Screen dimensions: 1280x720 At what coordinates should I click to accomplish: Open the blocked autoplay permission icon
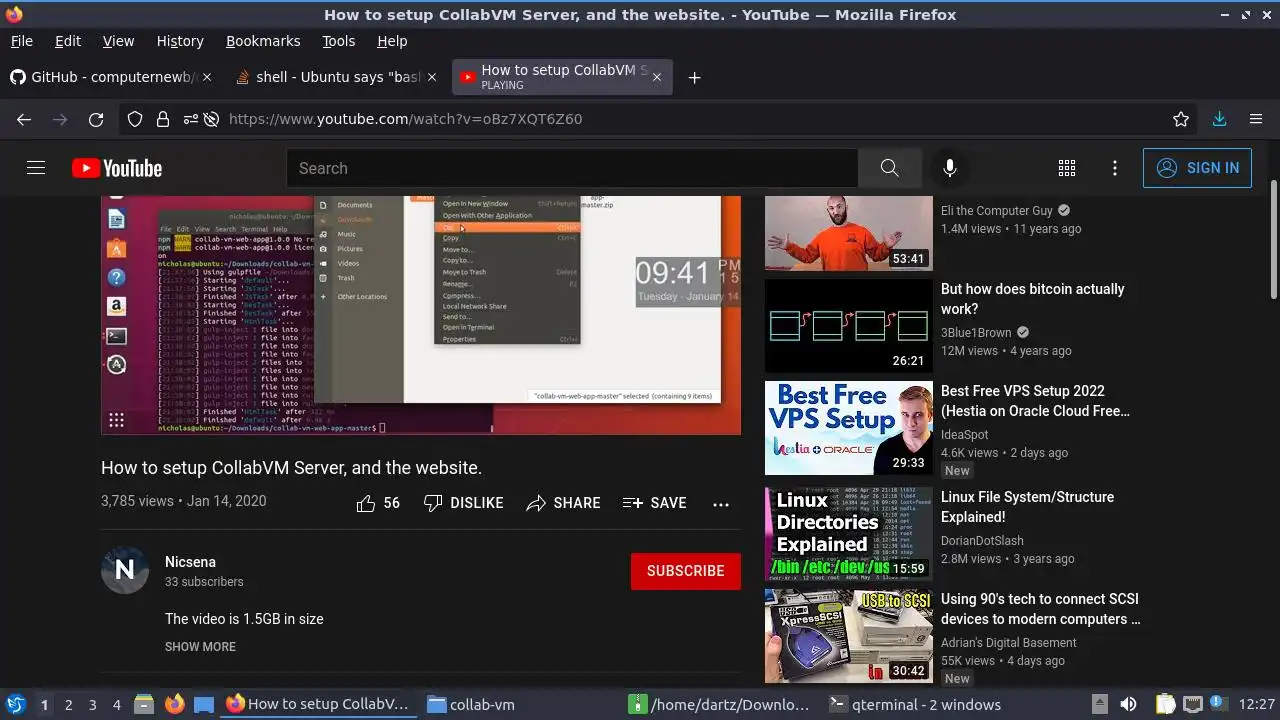(211, 119)
